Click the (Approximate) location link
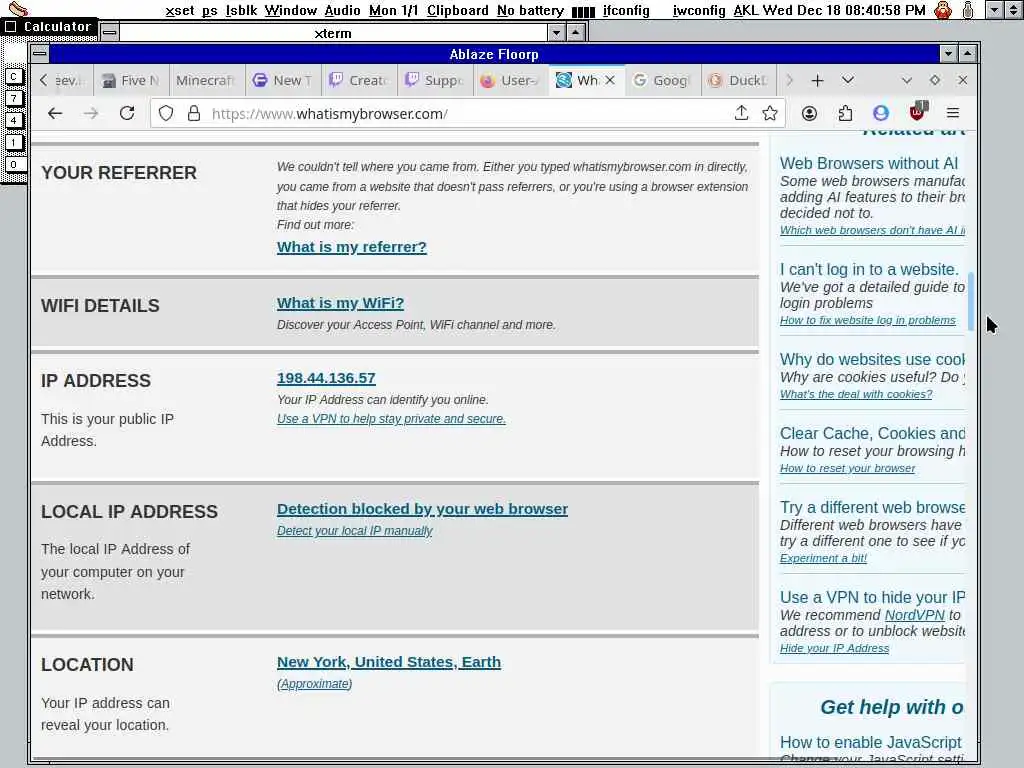 314,684
